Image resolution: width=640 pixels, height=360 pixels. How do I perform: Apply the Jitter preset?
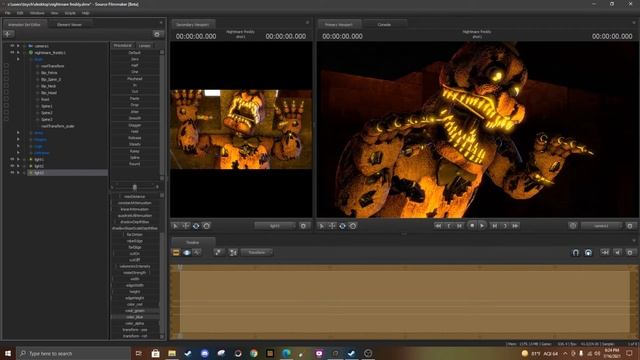point(135,111)
